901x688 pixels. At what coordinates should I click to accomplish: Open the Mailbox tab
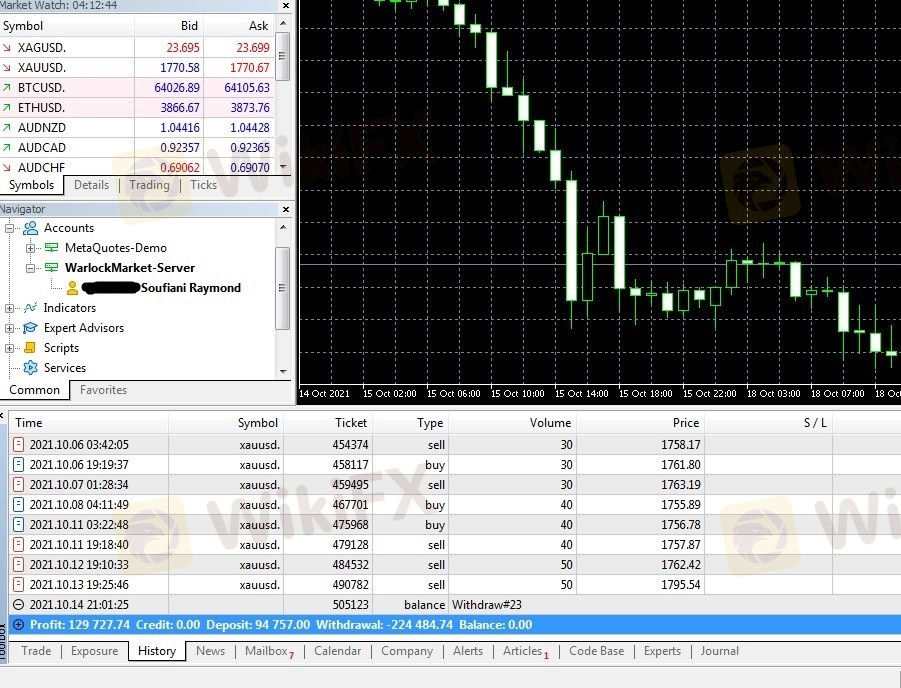tap(268, 651)
